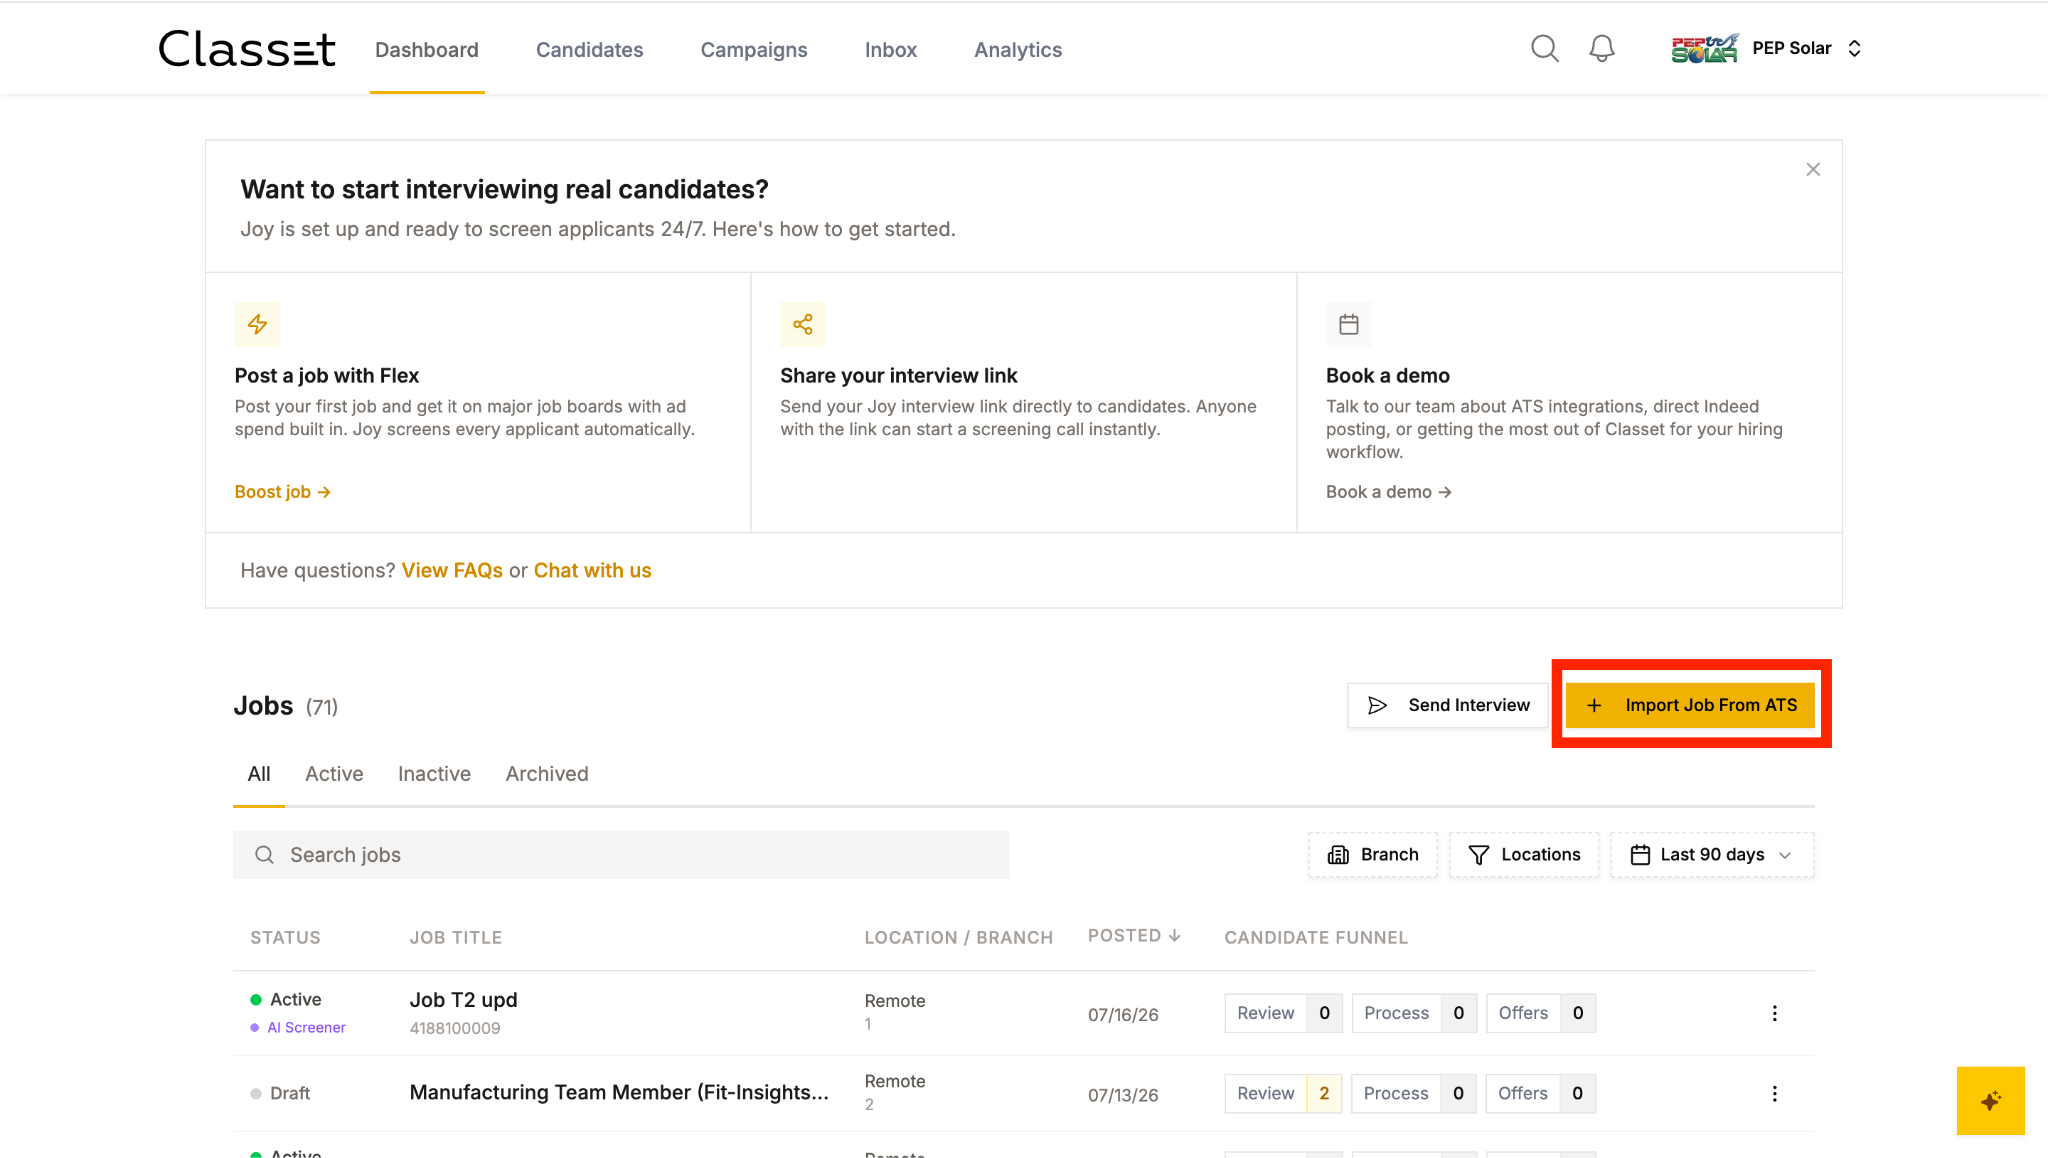Open the search magnifier in header
The image size is (2048, 1158).
point(1545,48)
